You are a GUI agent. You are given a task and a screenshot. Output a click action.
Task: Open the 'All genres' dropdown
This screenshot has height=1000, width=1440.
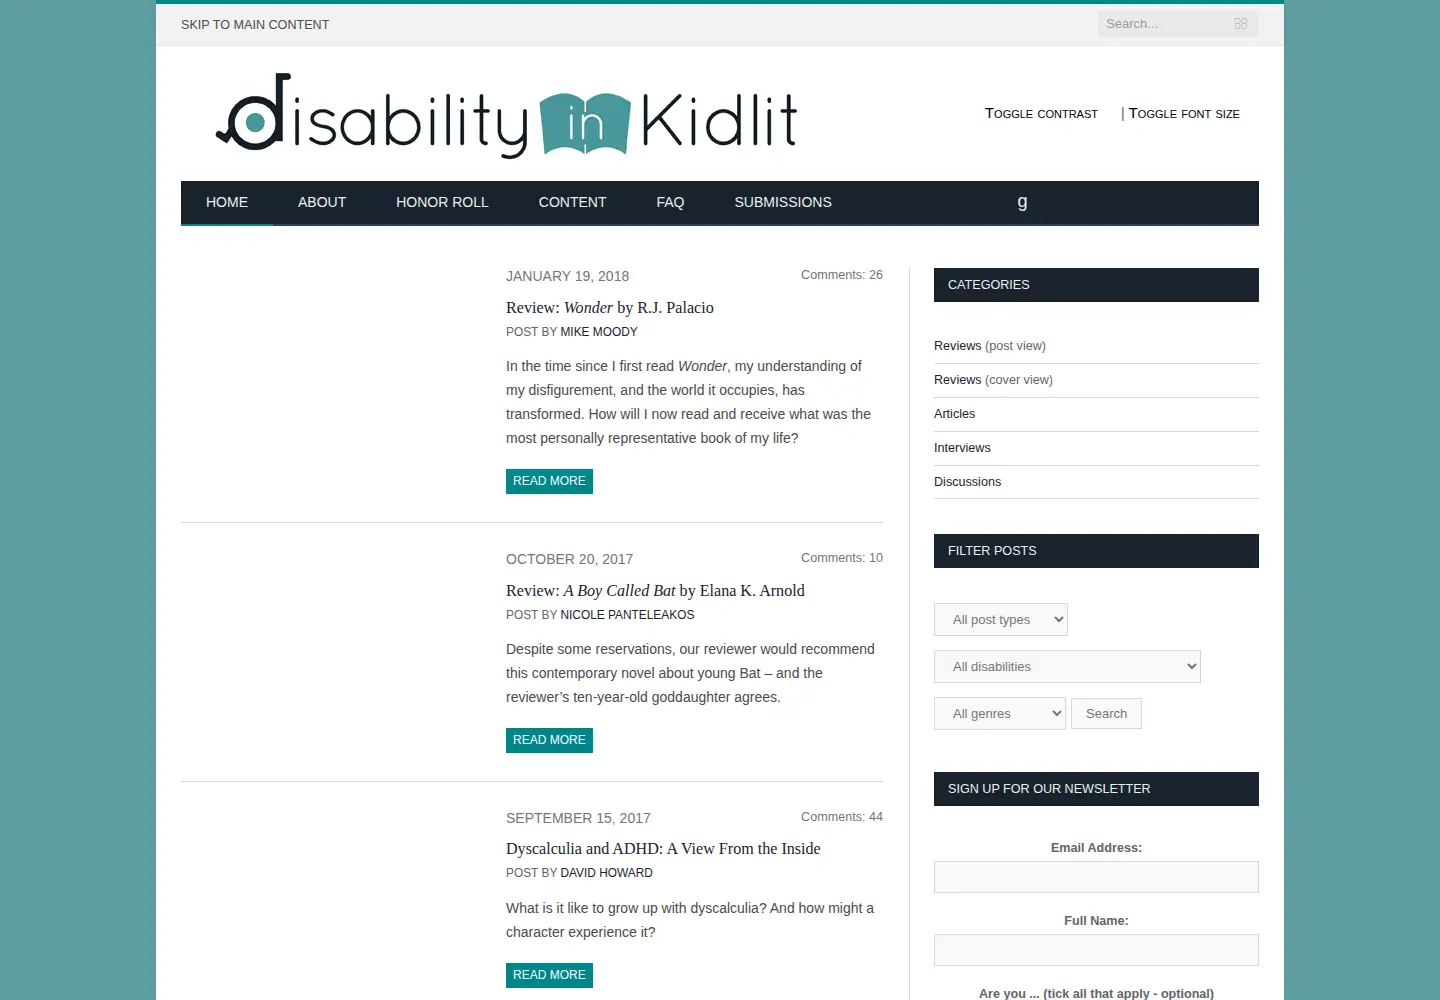point(1000,714)
